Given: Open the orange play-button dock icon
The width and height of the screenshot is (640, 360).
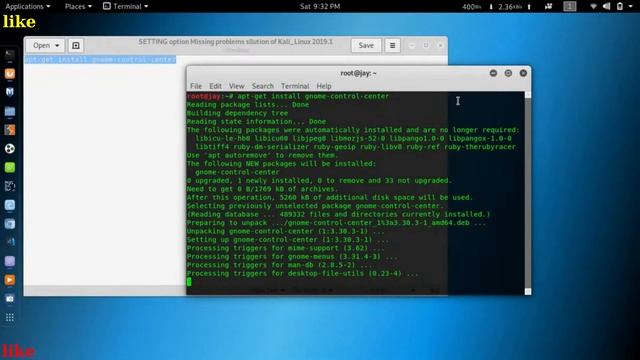Looking at the screenshot, I should (x=10, y=280).
